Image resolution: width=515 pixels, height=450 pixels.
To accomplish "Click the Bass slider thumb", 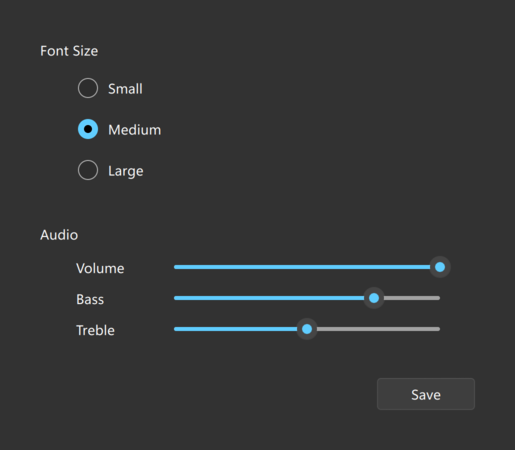I will pyautogui.click(x=374, y=298).
